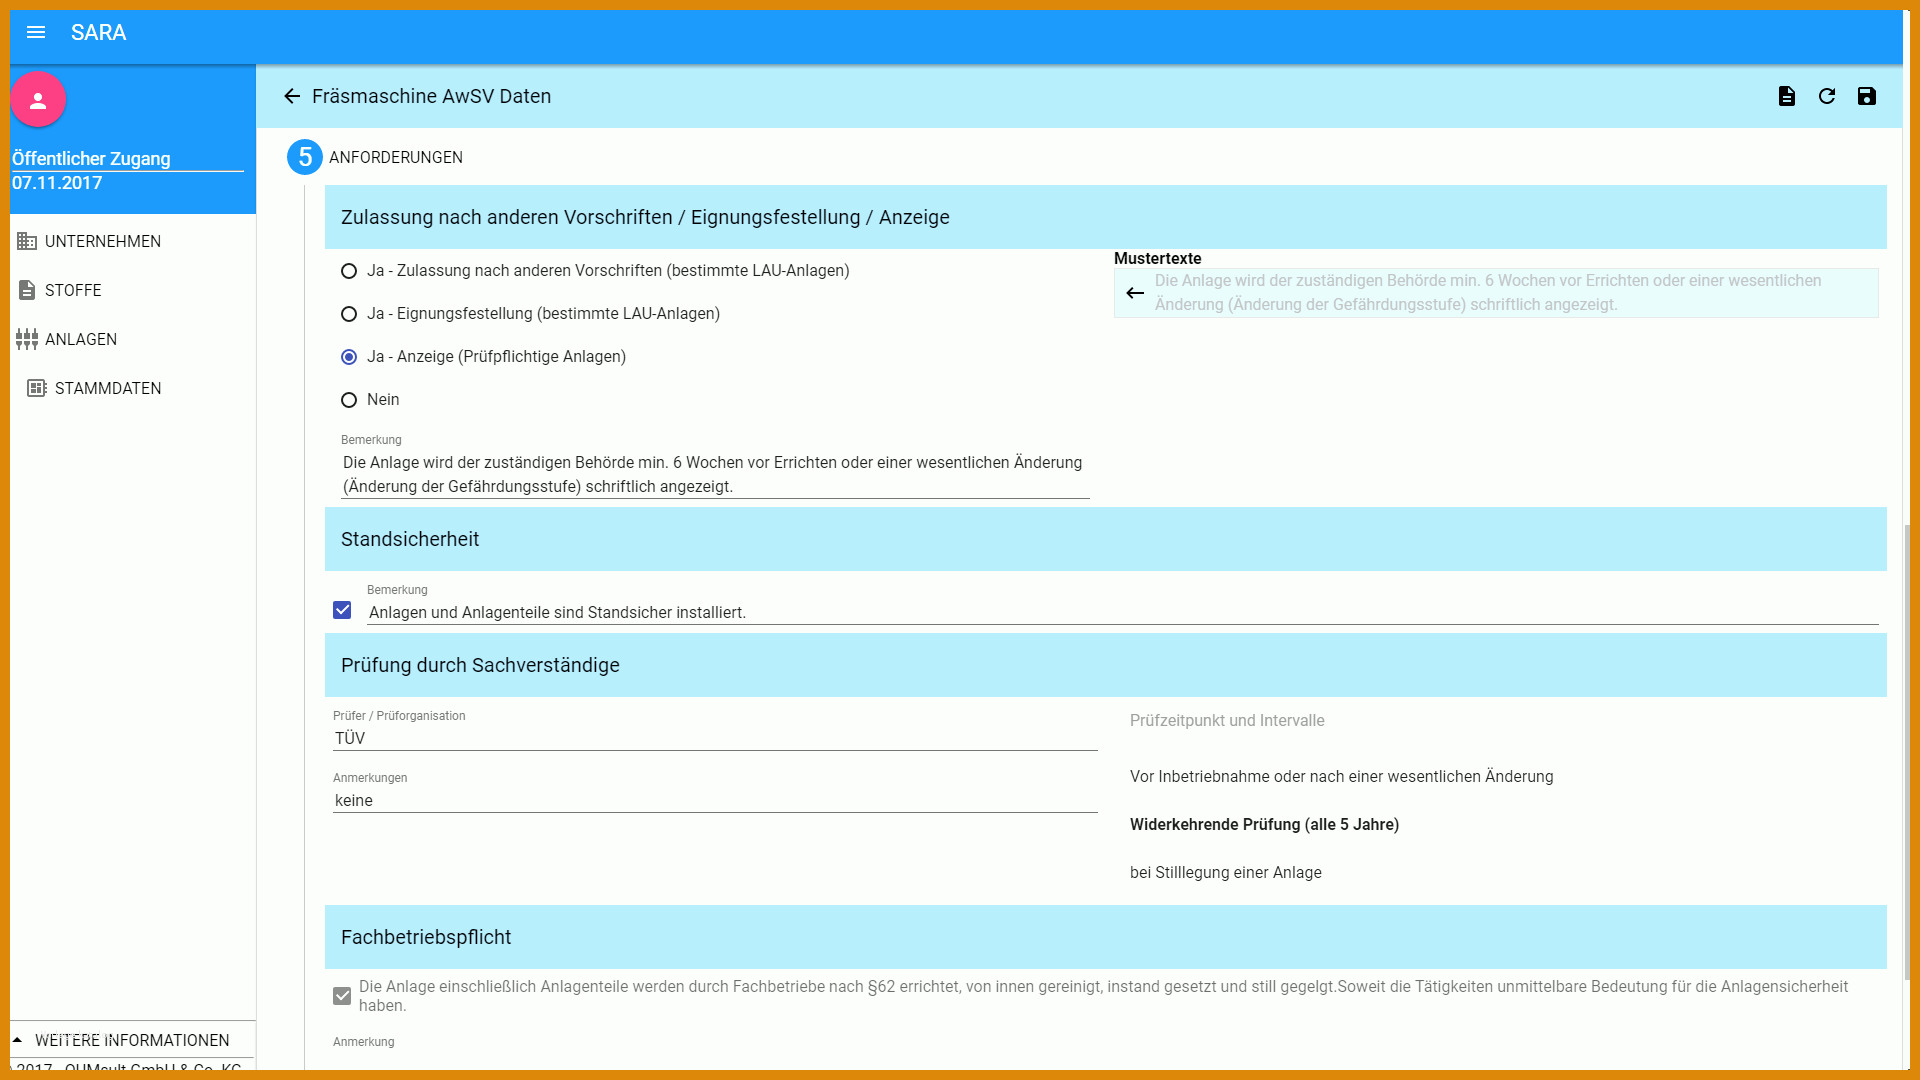Select Ja - Eignungsfeststellung radio option

(349, 314)
